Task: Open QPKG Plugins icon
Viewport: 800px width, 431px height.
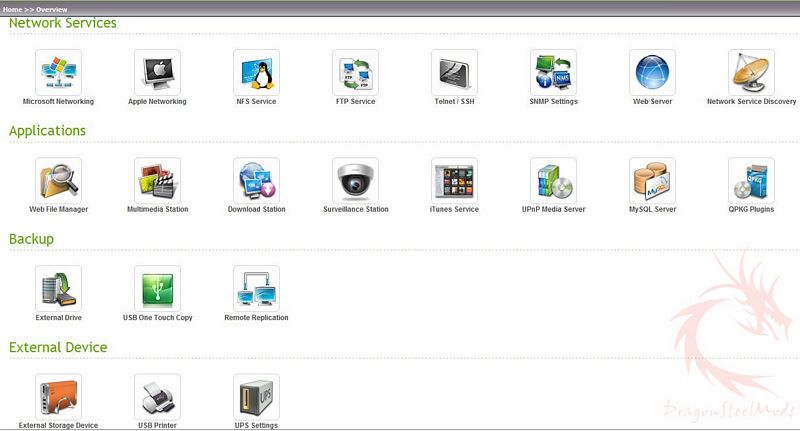Action: (751, 180)
